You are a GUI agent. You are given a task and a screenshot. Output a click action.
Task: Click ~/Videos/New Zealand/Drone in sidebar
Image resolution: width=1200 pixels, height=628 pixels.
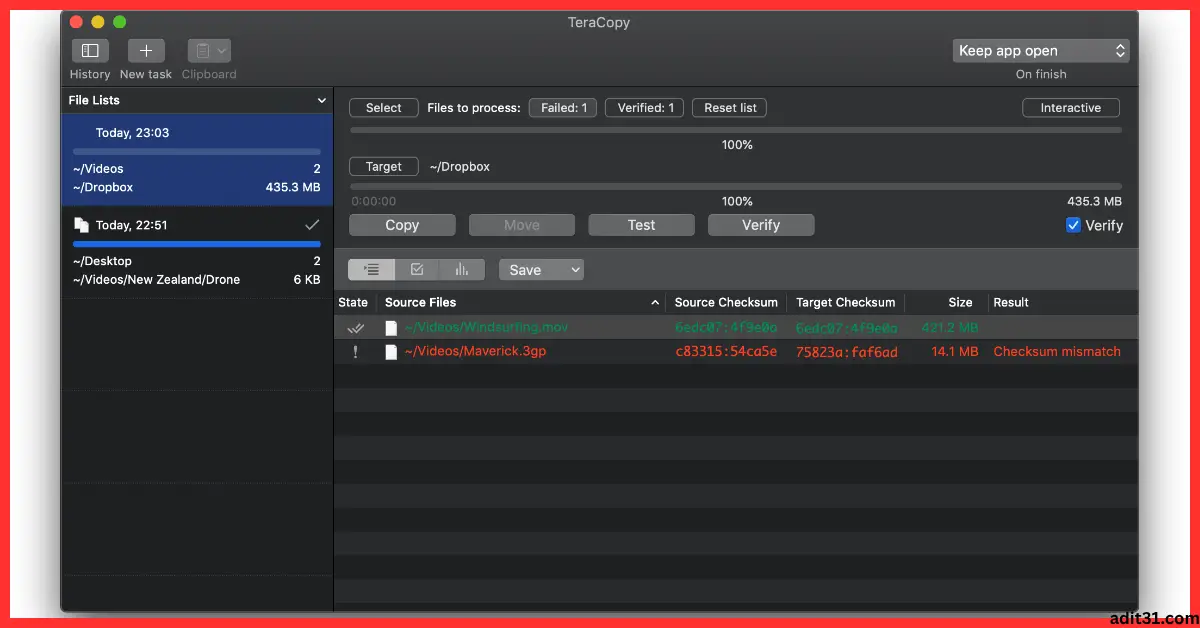coord(156,280)
